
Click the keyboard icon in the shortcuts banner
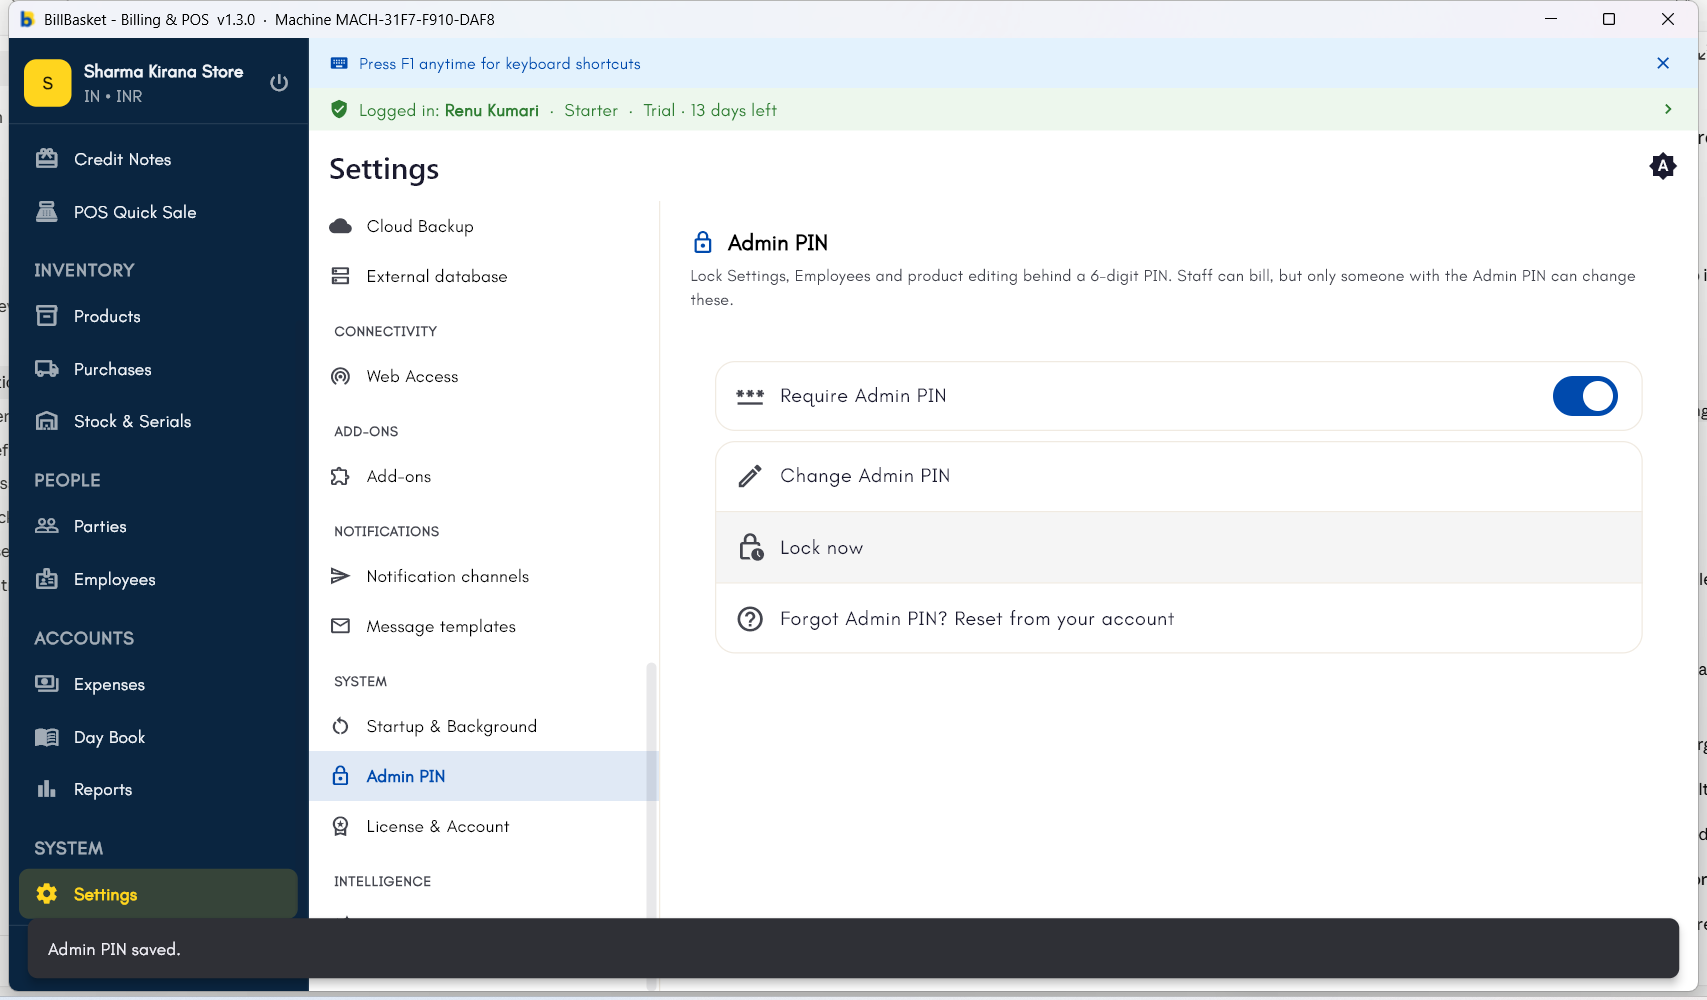(340, 63)
